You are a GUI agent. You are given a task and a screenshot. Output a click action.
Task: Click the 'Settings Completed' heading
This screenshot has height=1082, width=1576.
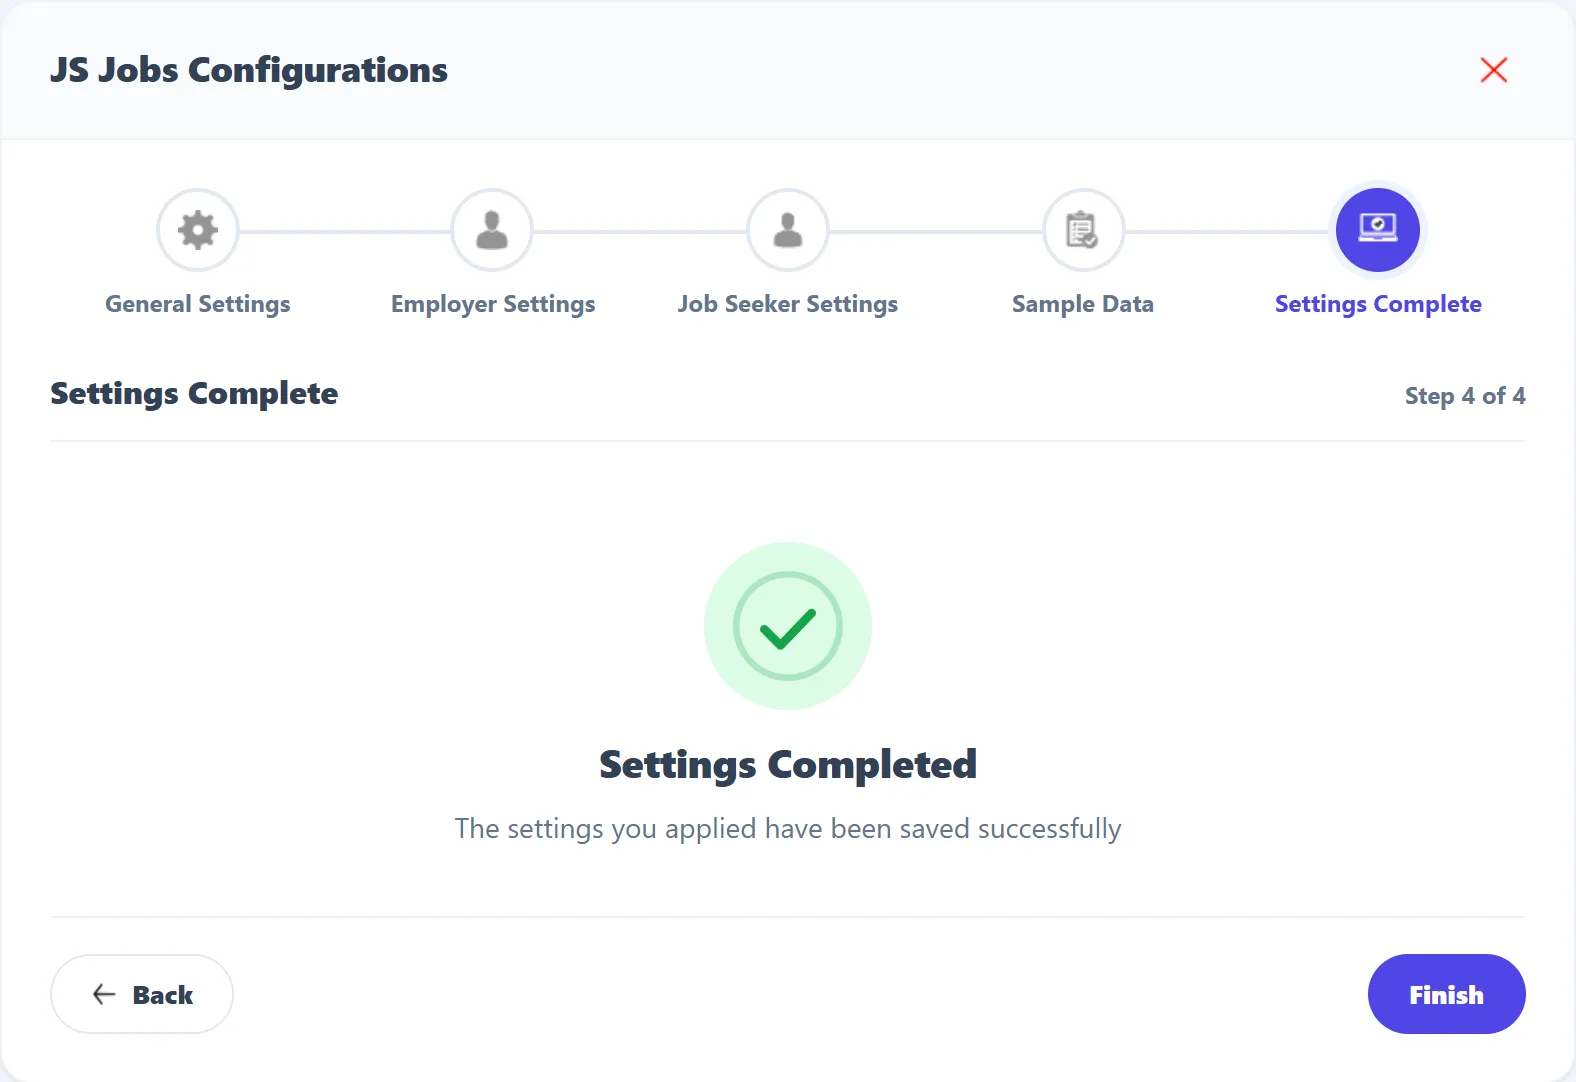[788, 765]
